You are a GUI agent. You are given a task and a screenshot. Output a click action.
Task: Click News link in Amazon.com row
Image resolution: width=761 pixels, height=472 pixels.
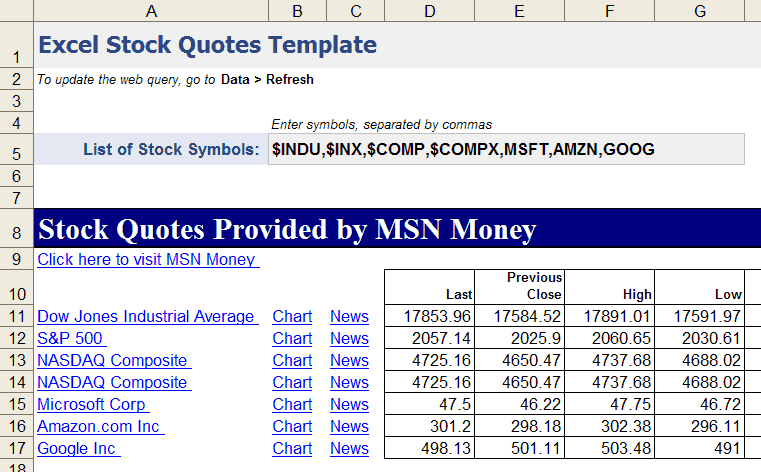pyautogui.click(x=349, y=427)
